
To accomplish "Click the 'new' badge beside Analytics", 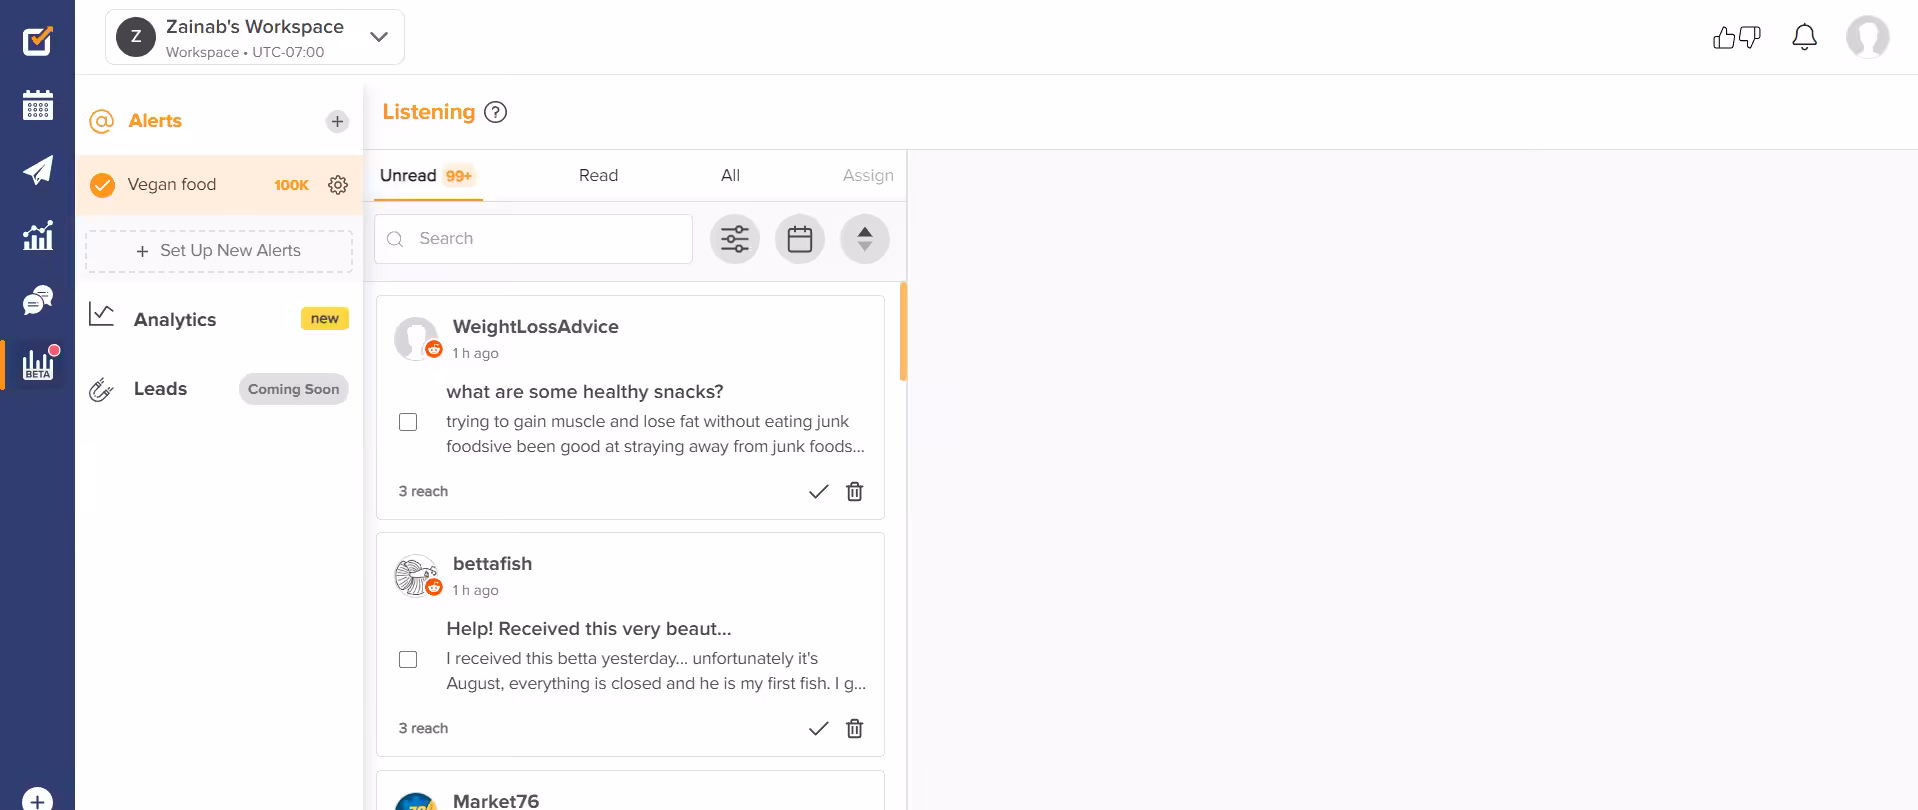I will [324, 318].
